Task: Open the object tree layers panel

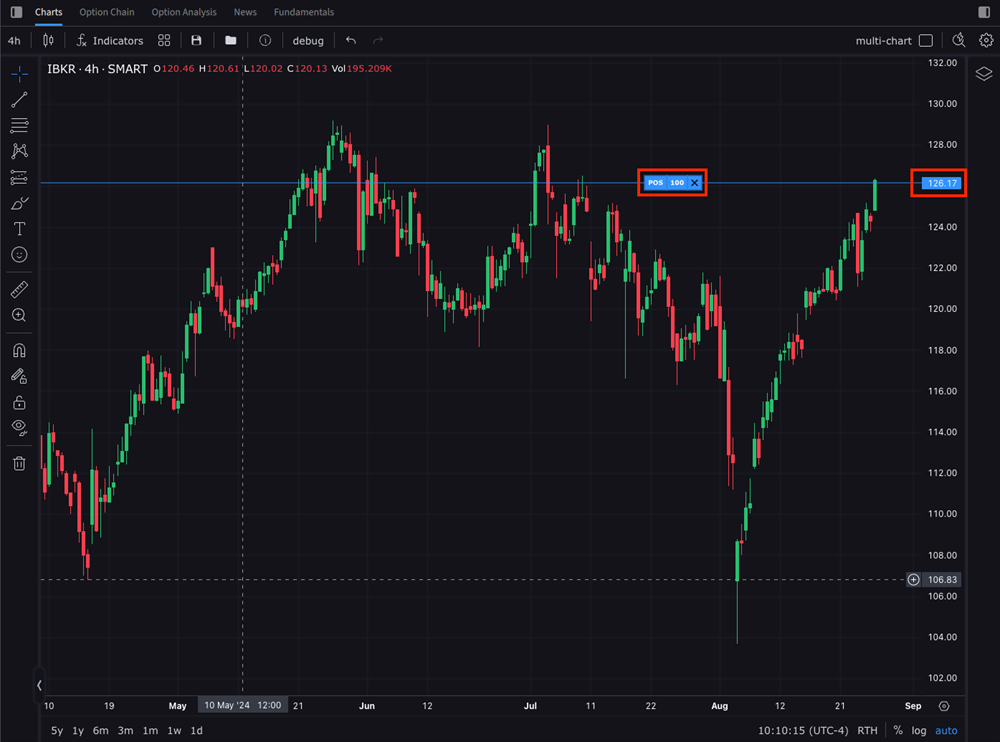Action: [x=983, y=74]
